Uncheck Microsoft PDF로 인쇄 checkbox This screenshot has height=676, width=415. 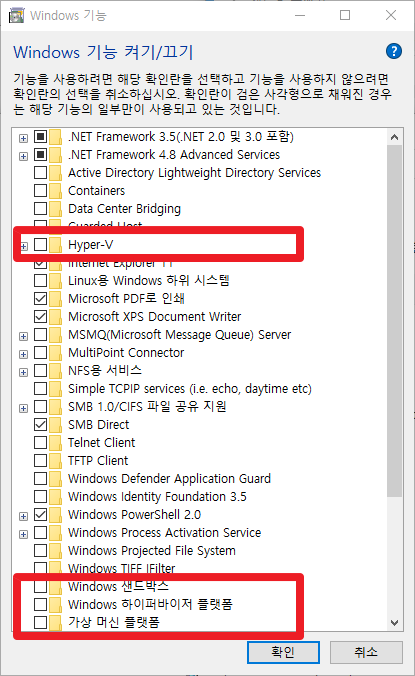41,298
